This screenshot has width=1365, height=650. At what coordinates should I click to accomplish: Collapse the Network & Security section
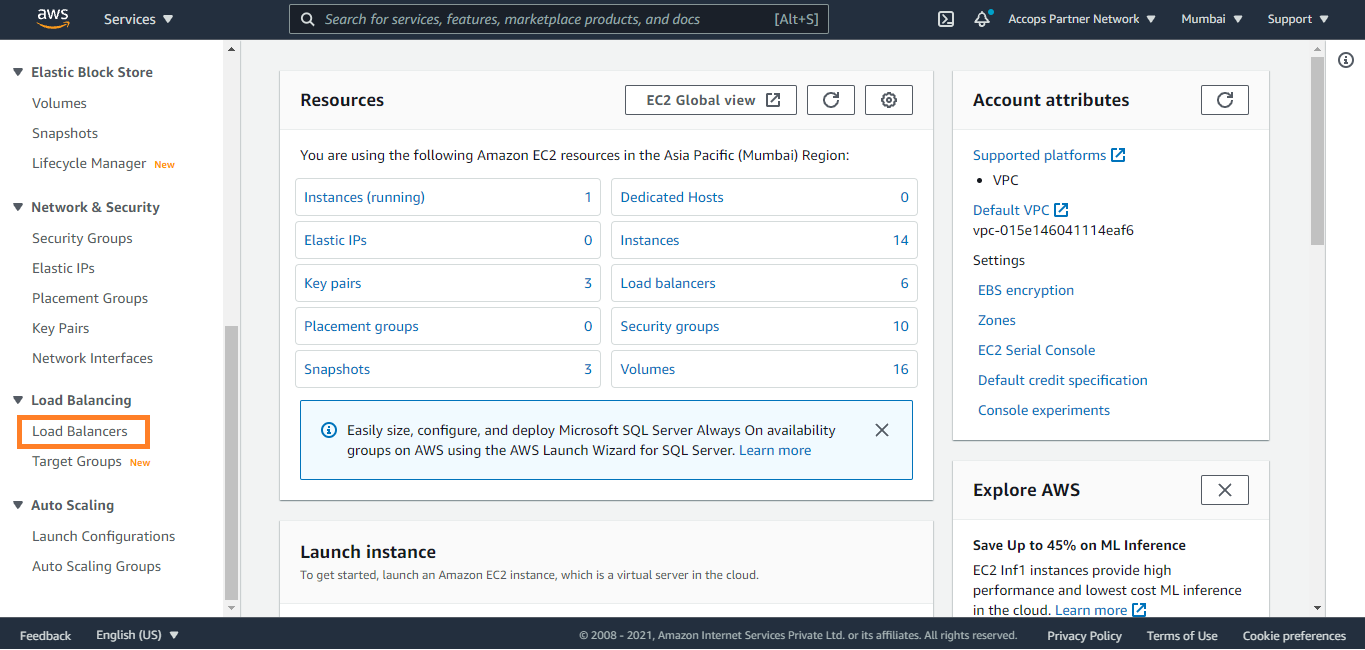point(18,207)
